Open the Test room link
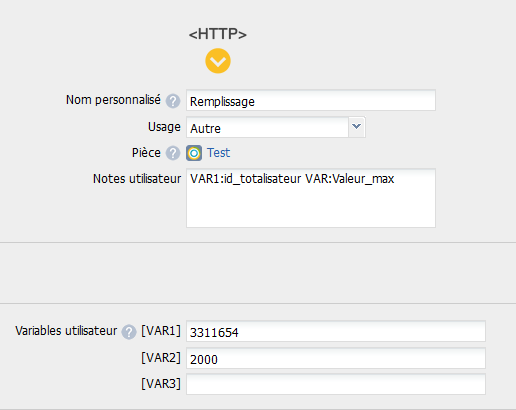The image size is (516, 410). pyautogui.click(x=218, y=153)
